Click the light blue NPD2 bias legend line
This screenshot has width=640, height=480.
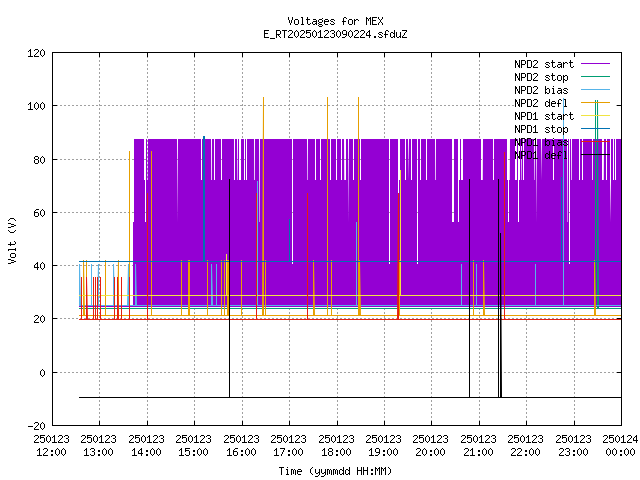[596, 90]
